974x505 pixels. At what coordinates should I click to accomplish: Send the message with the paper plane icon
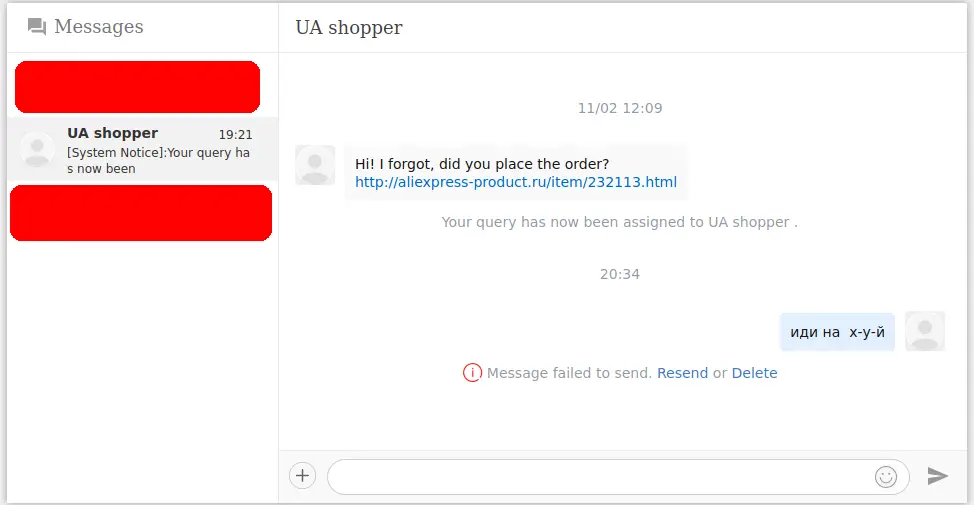click(x=937, y=476)
